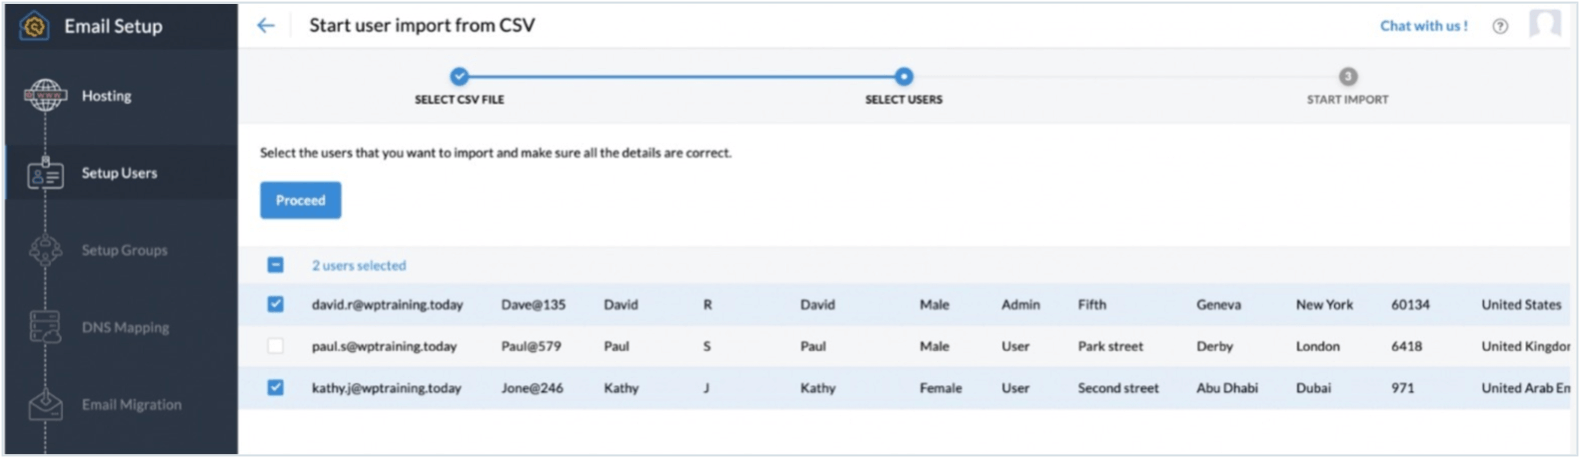Viewport: 1580px width, 458px height.
Task: Open the Chat with us link
Action: (1423, 26)
